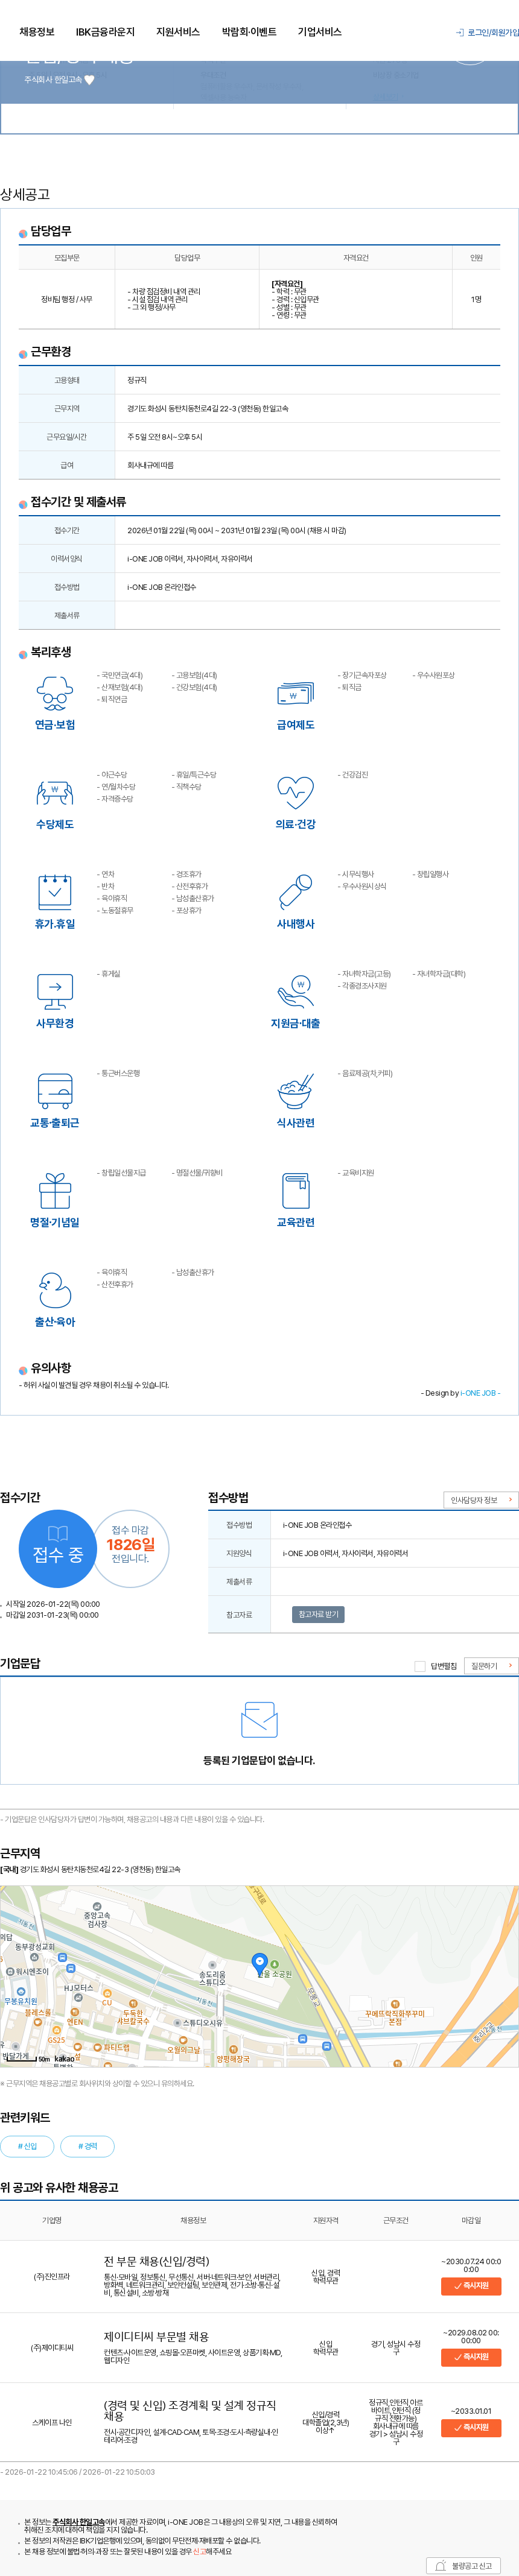Click the 1826일 remaining days text
Viewport: 519px width, 2576px height.
click(130, 1544)
